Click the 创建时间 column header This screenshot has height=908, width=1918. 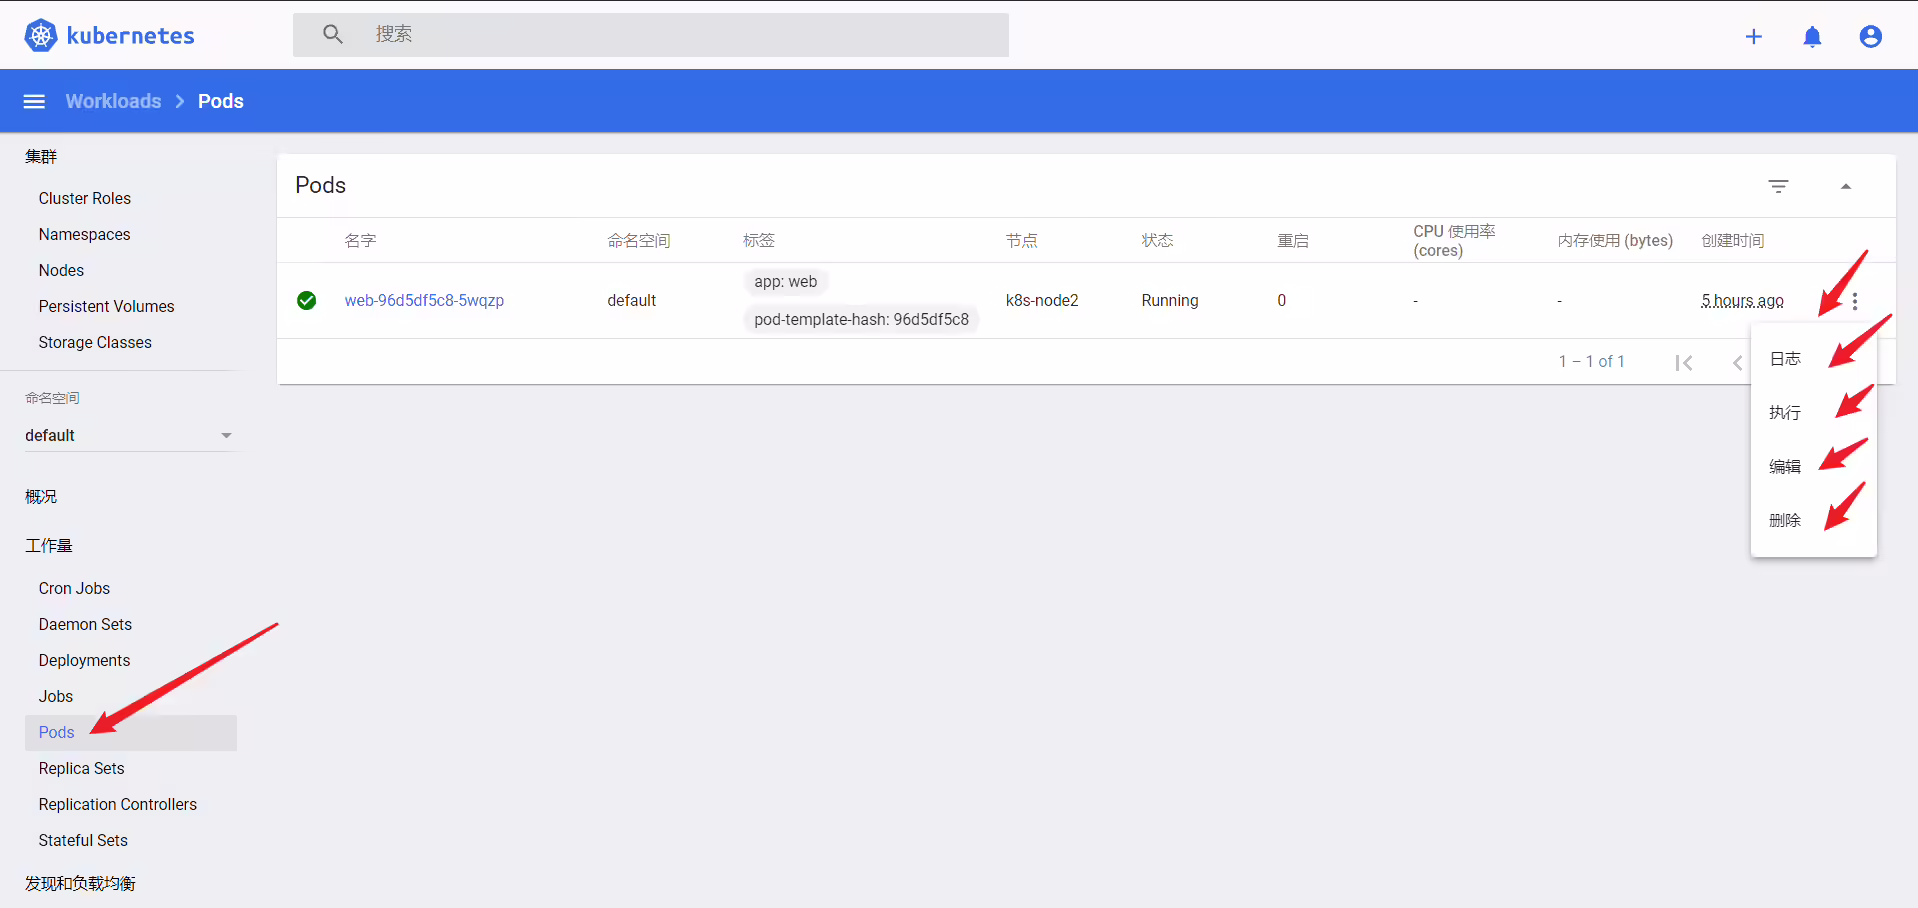(1733, 240)
